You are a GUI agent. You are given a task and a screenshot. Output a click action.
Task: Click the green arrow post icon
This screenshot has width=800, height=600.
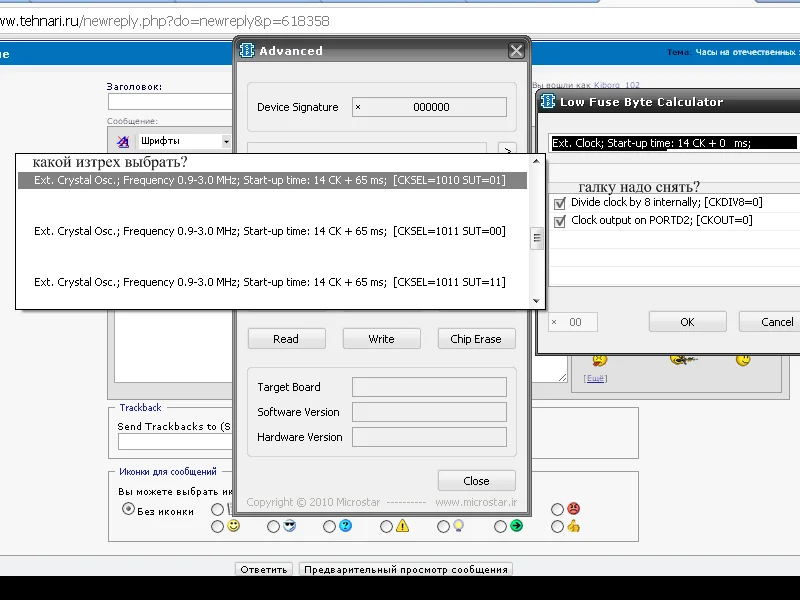pos(516,526)
